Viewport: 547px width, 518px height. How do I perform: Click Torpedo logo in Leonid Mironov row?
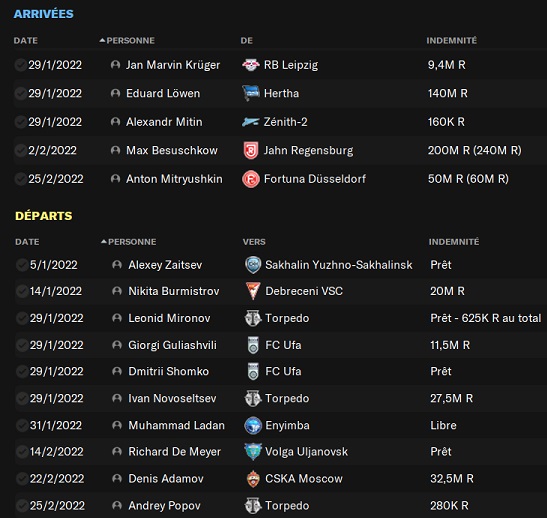(253, 318)
